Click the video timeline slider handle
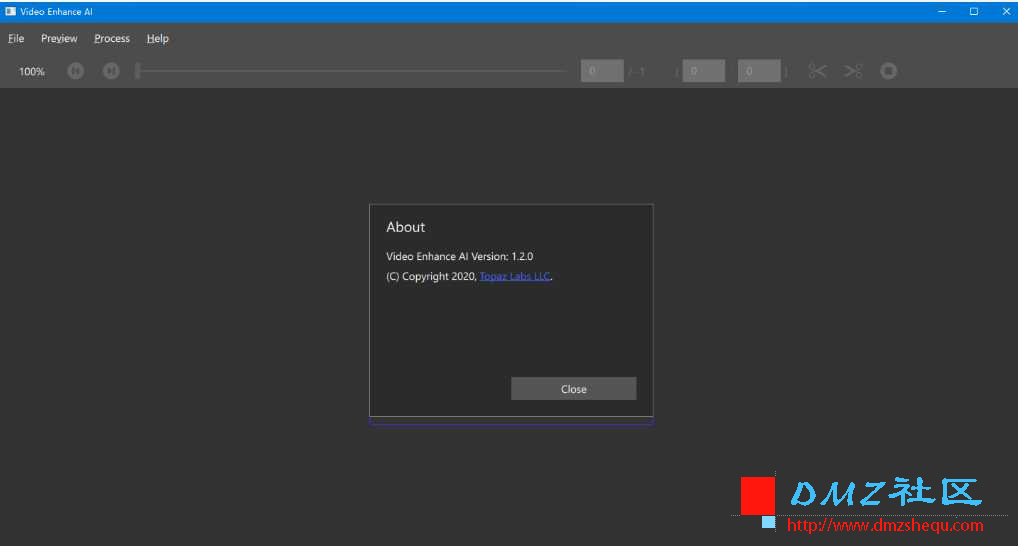Viewport: 1018px width, 546px height. click(138, 71)
